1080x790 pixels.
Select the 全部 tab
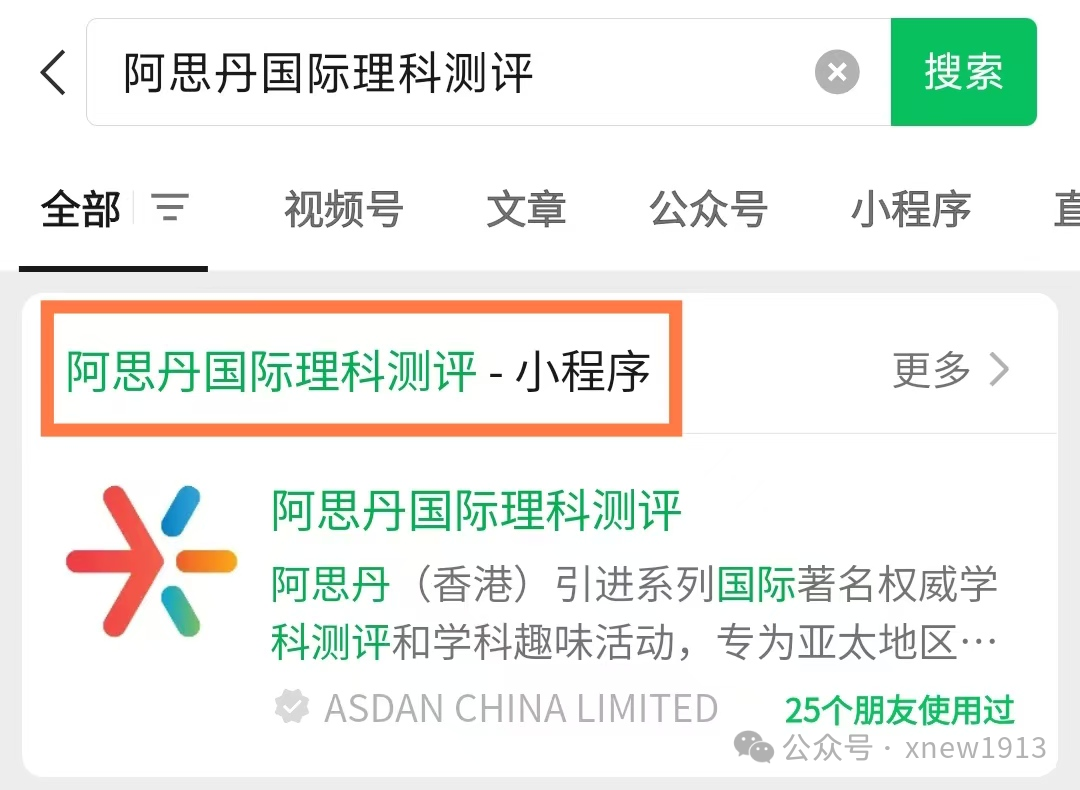pos(81,209)
